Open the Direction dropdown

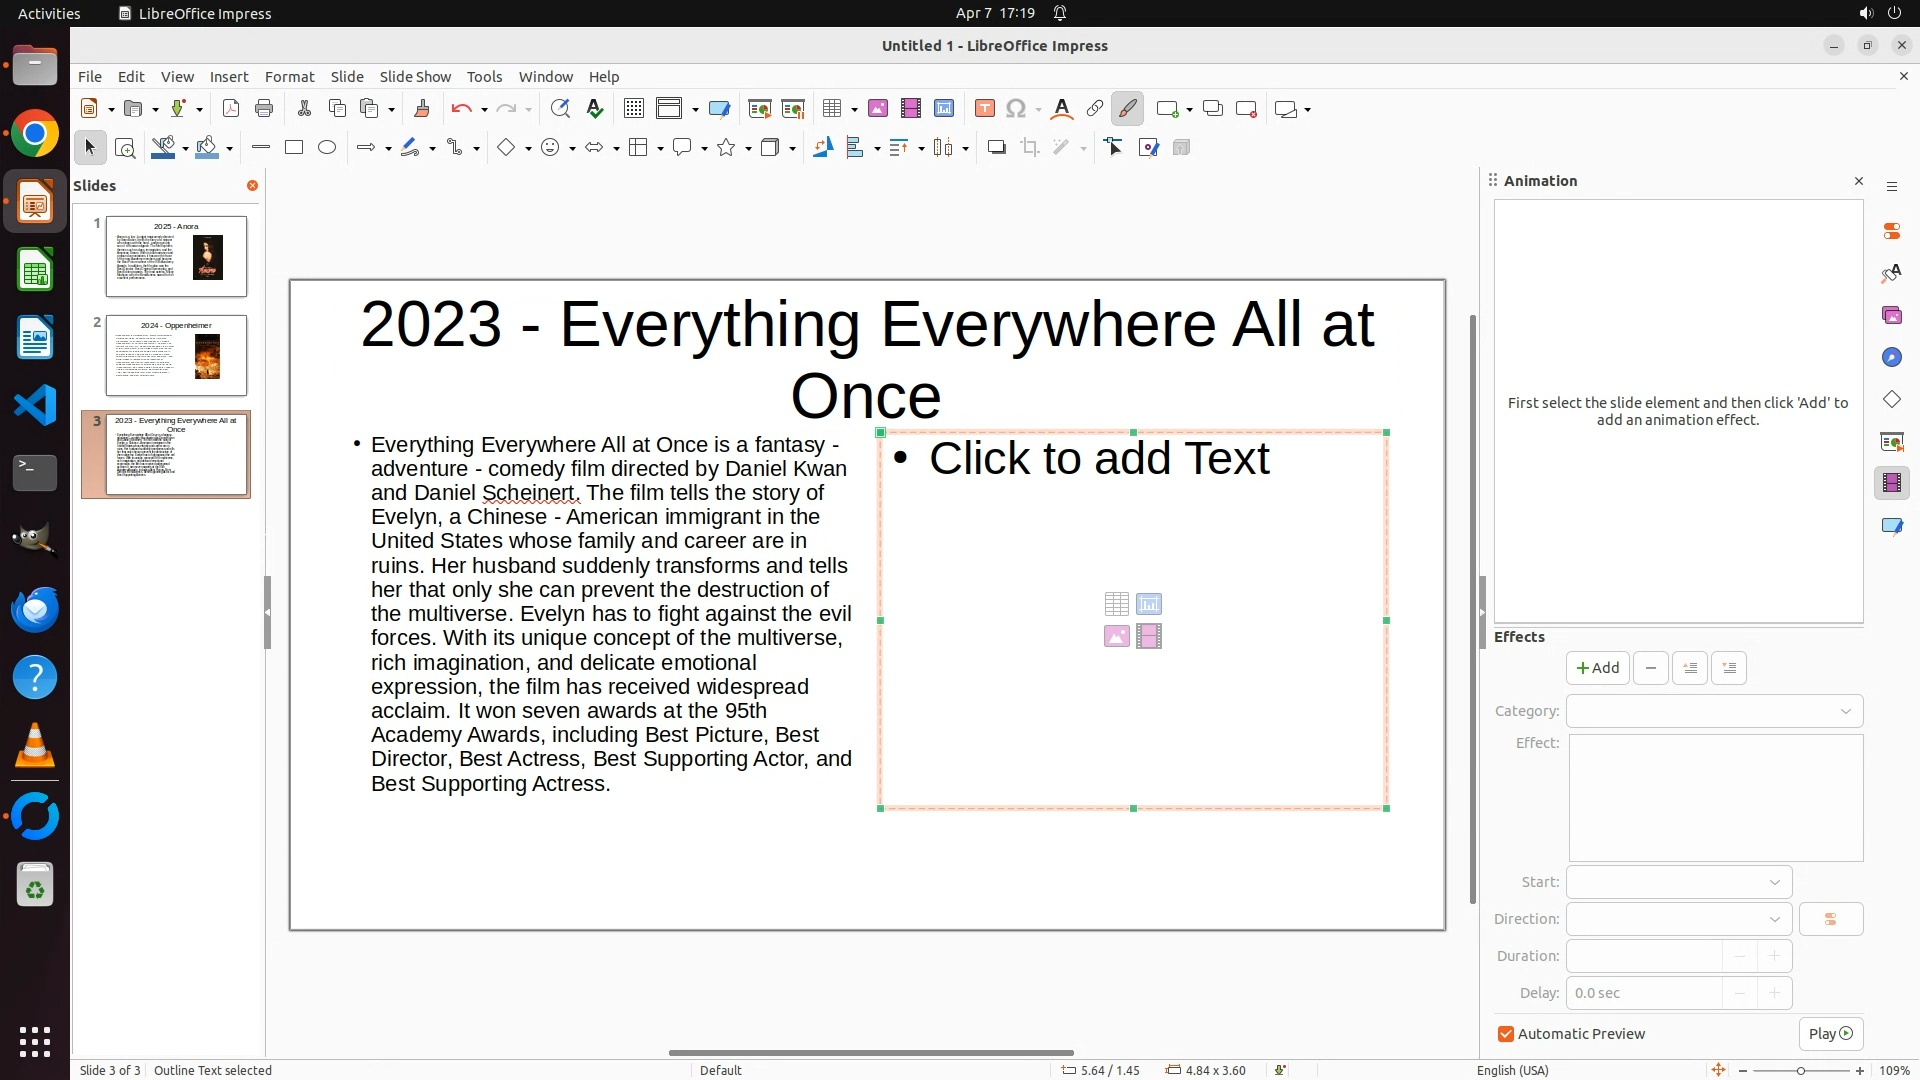[x=1679, y=919]
